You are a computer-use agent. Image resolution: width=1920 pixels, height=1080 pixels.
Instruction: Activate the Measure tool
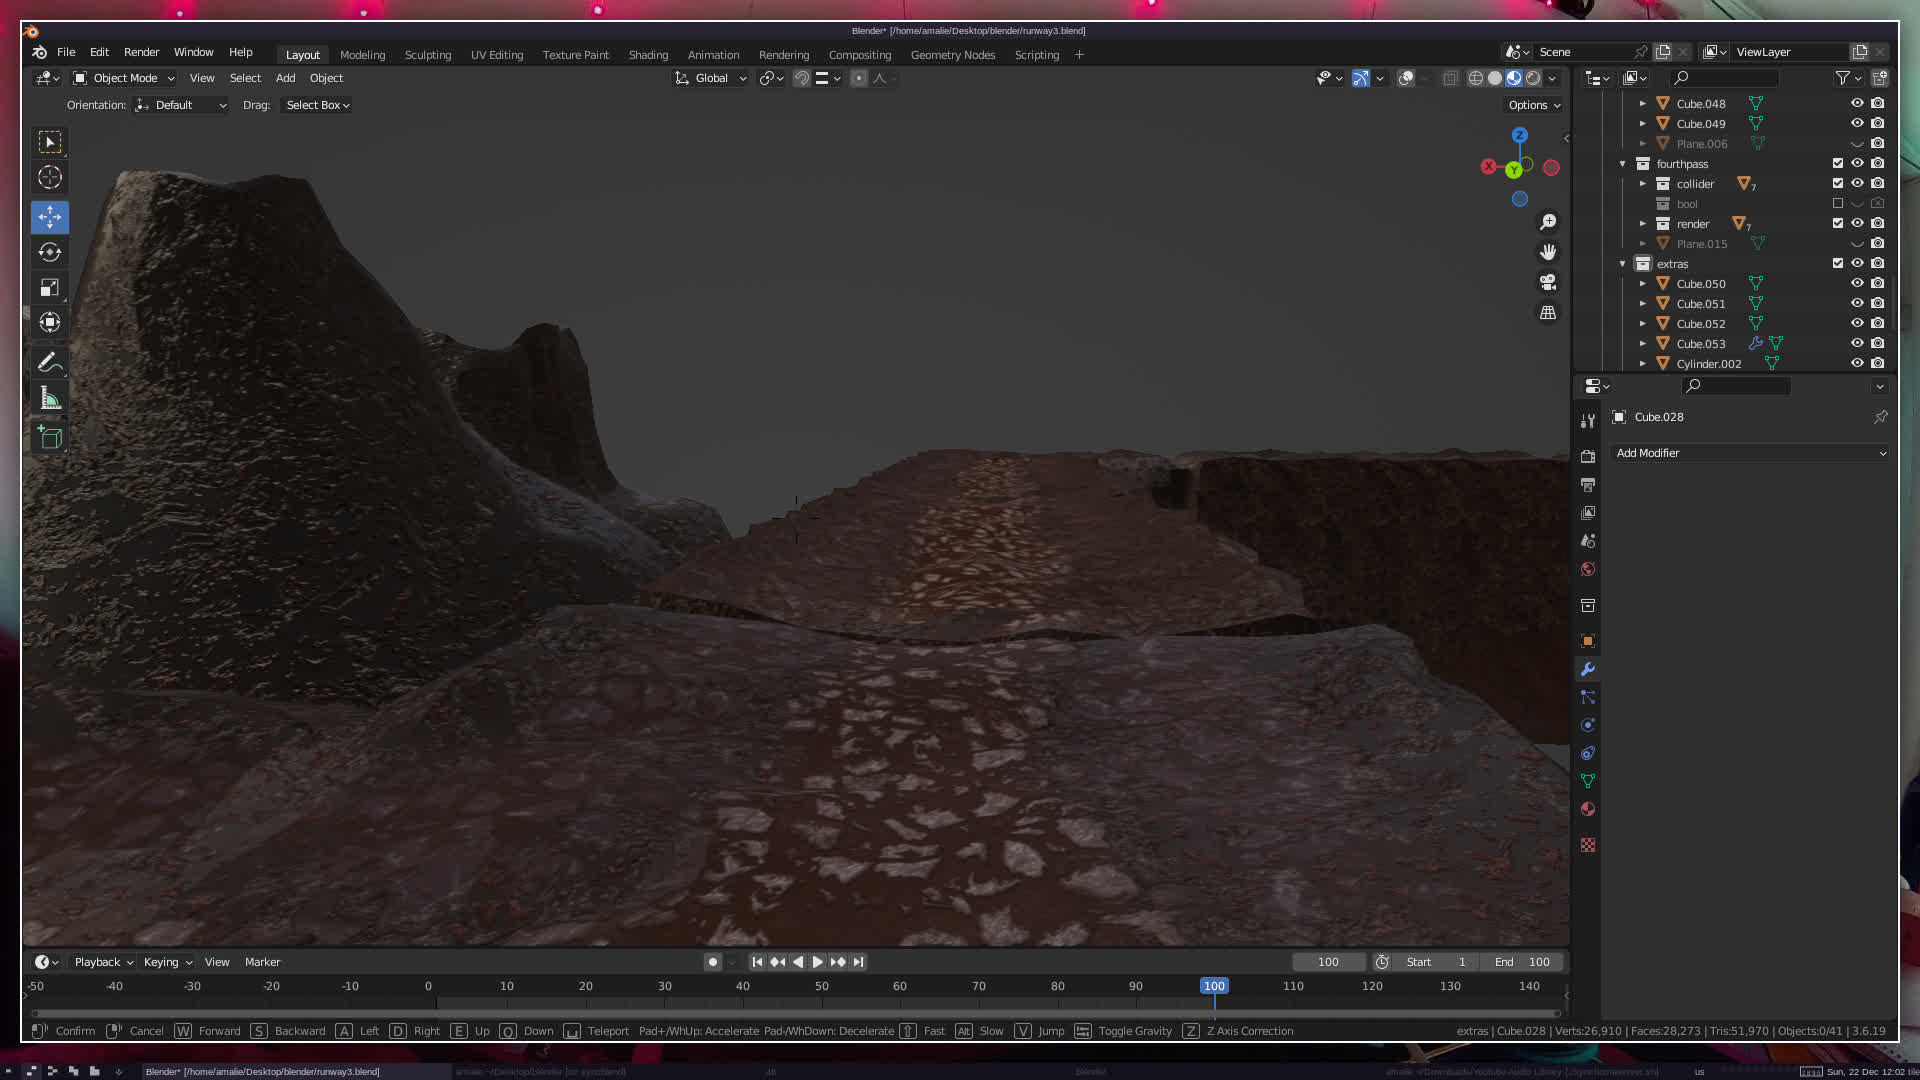[x=50, y=399]
